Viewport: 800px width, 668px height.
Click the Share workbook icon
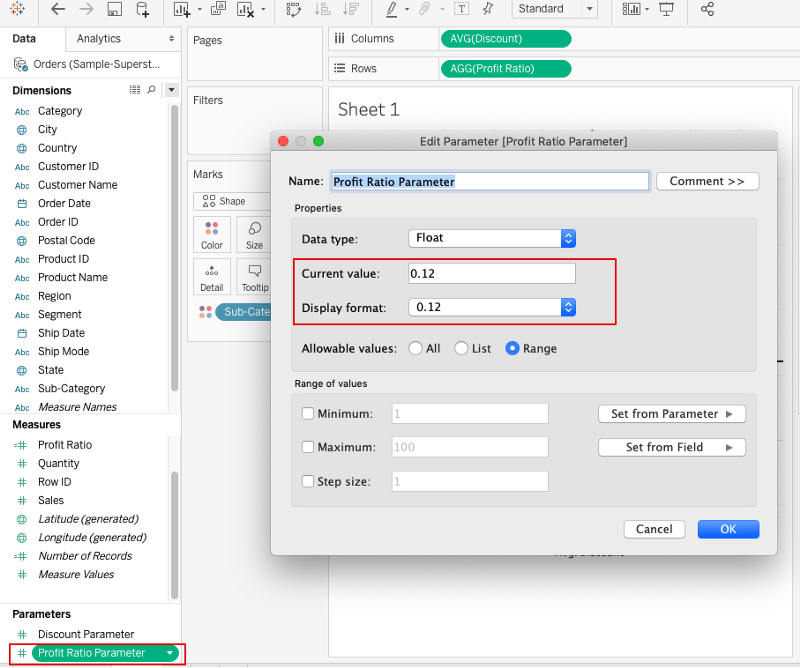click(708, 9)
